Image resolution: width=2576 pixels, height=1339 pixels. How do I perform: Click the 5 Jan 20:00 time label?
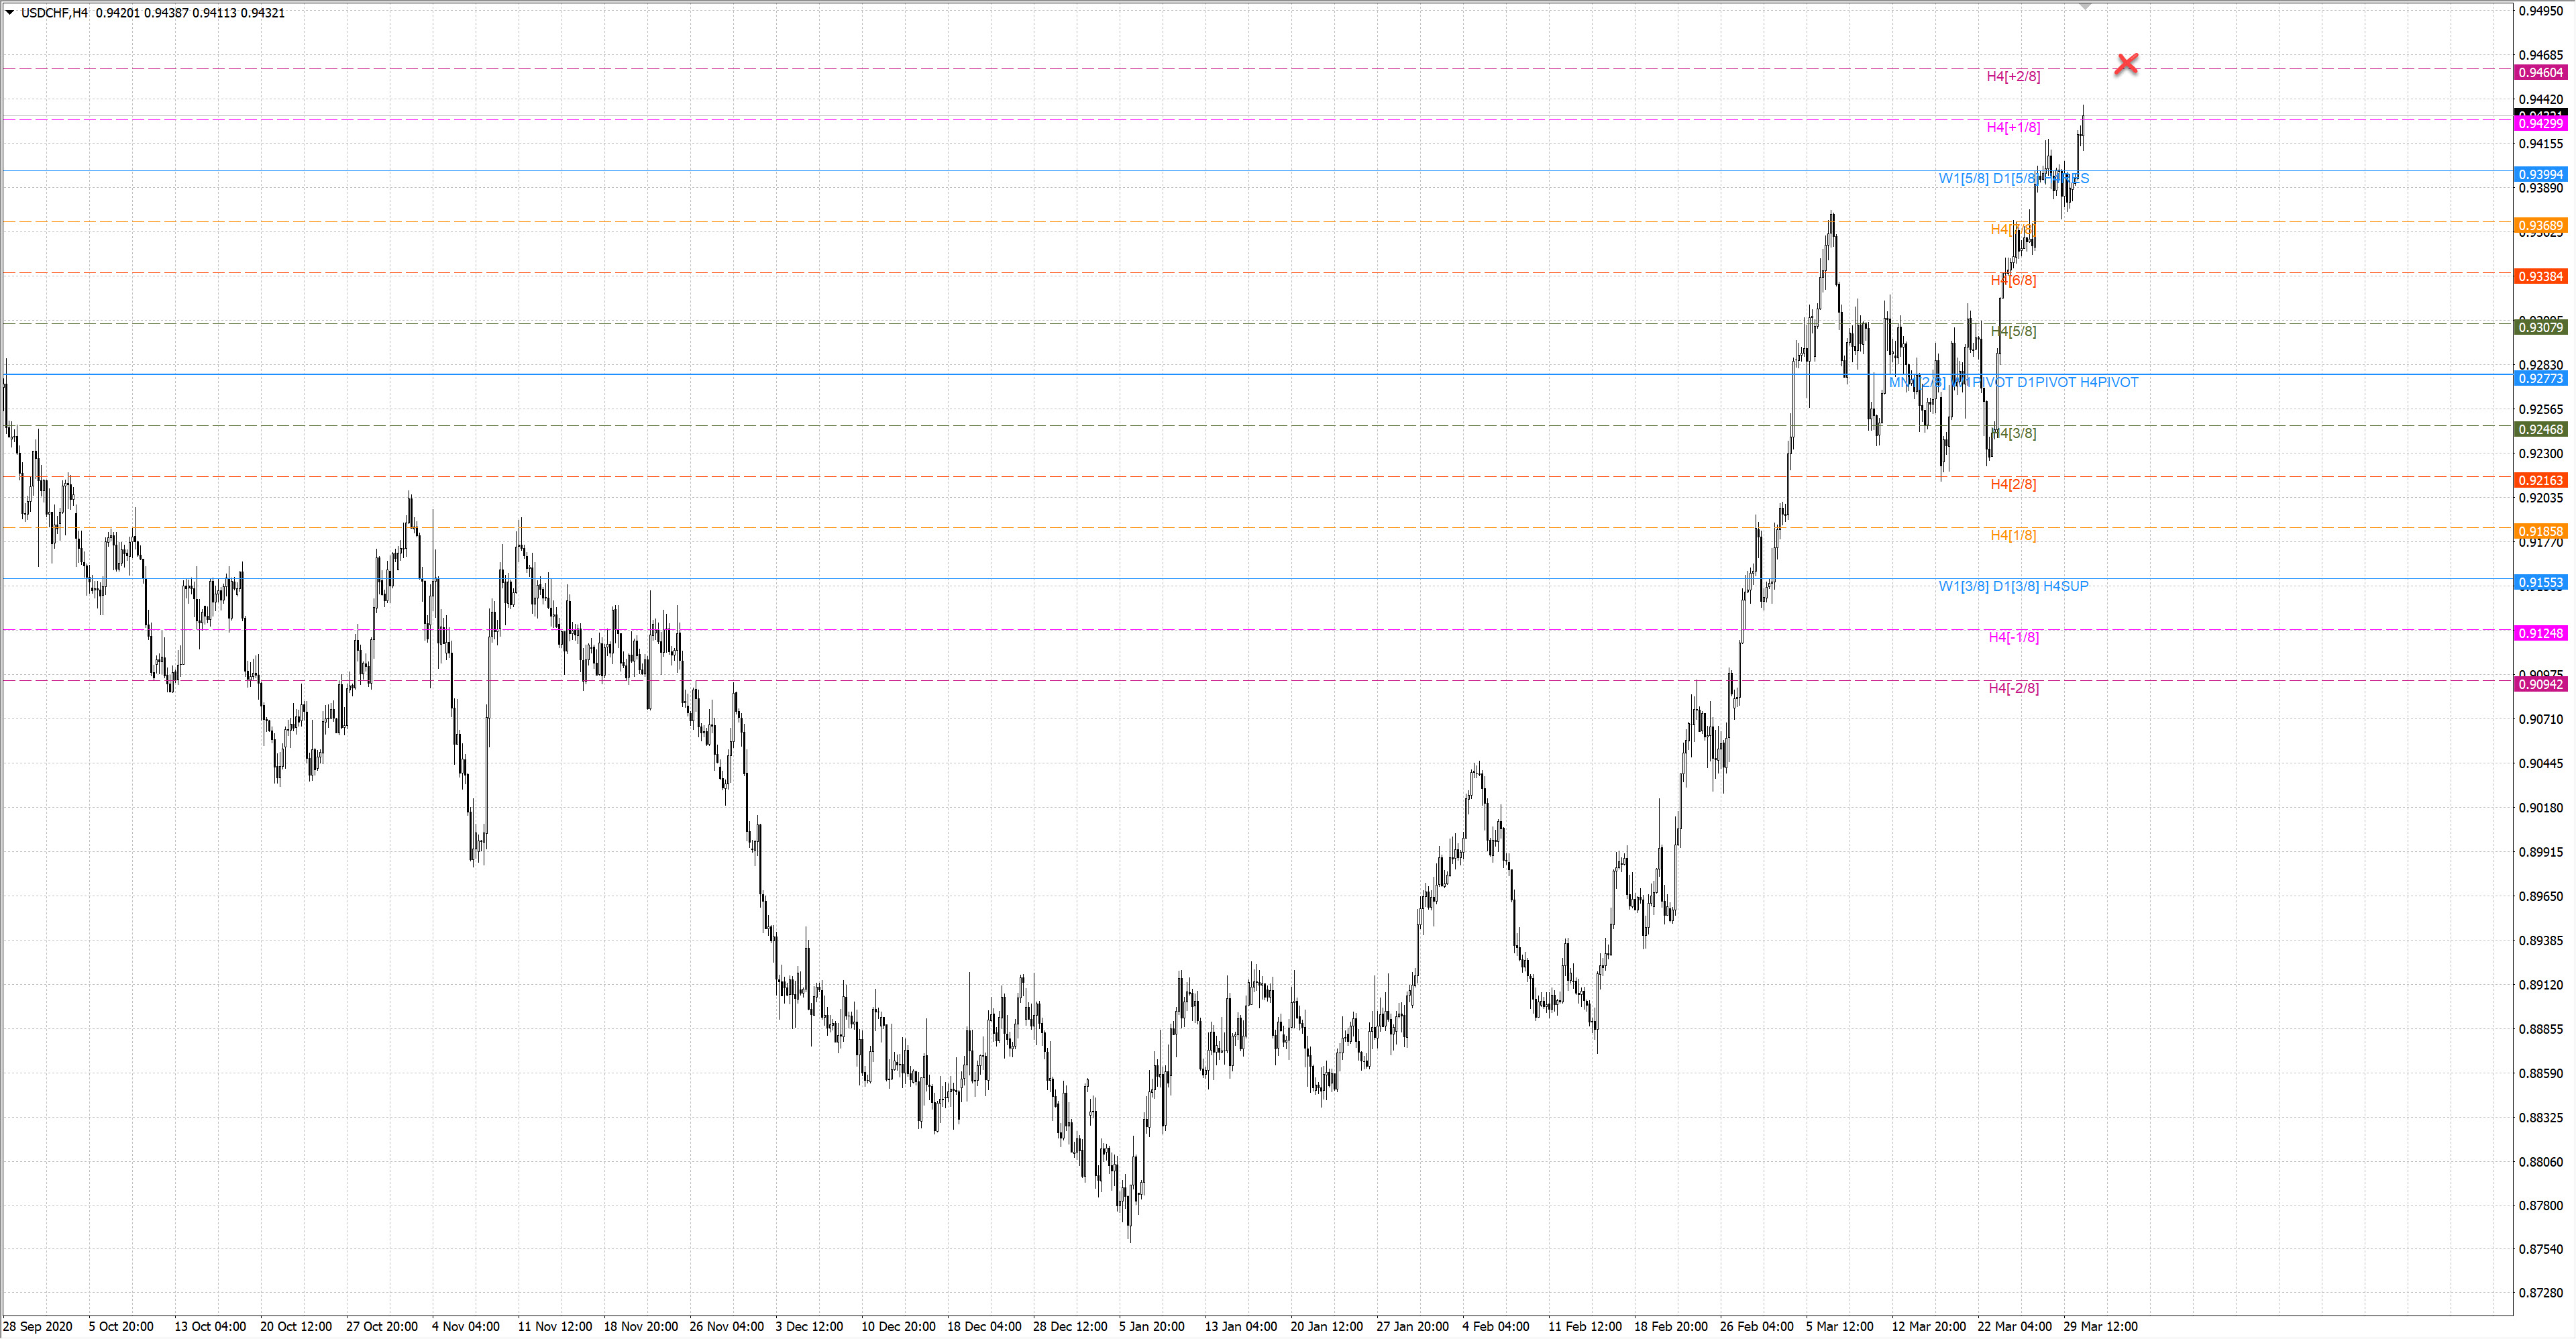(1151, 1326)
